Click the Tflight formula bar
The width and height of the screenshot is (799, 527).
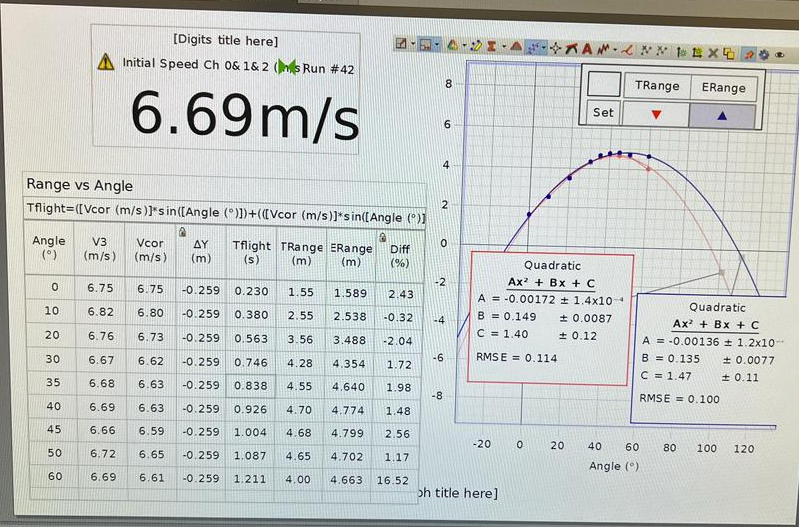(x=225, y=214)
